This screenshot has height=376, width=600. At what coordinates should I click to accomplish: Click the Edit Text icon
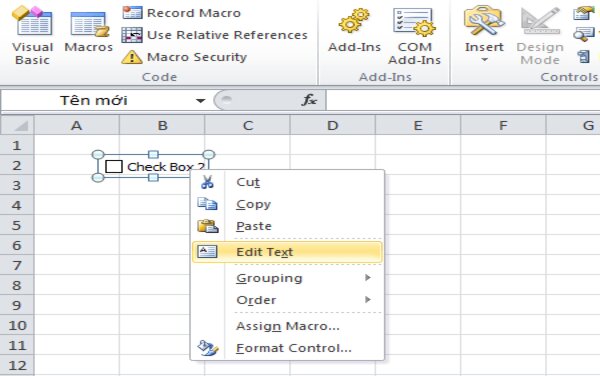coord(207,251)
